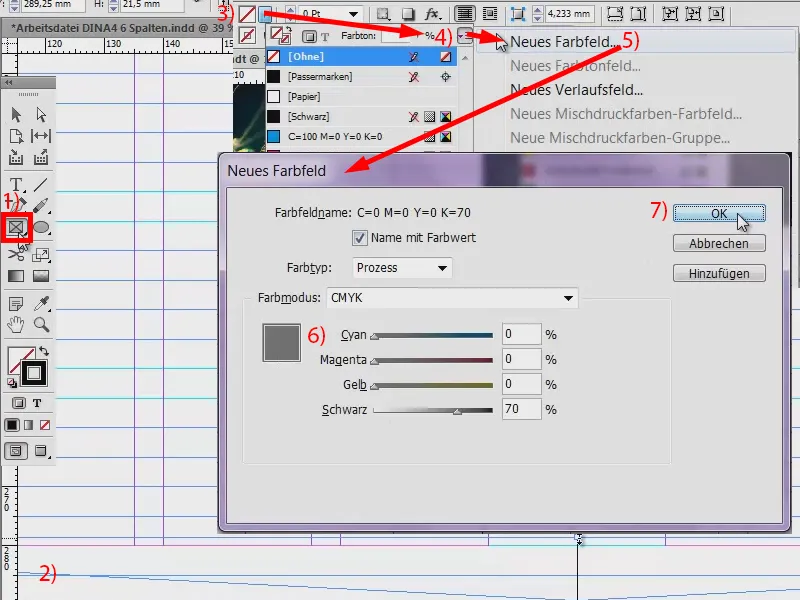Select the Line tool

coord(41,184)
